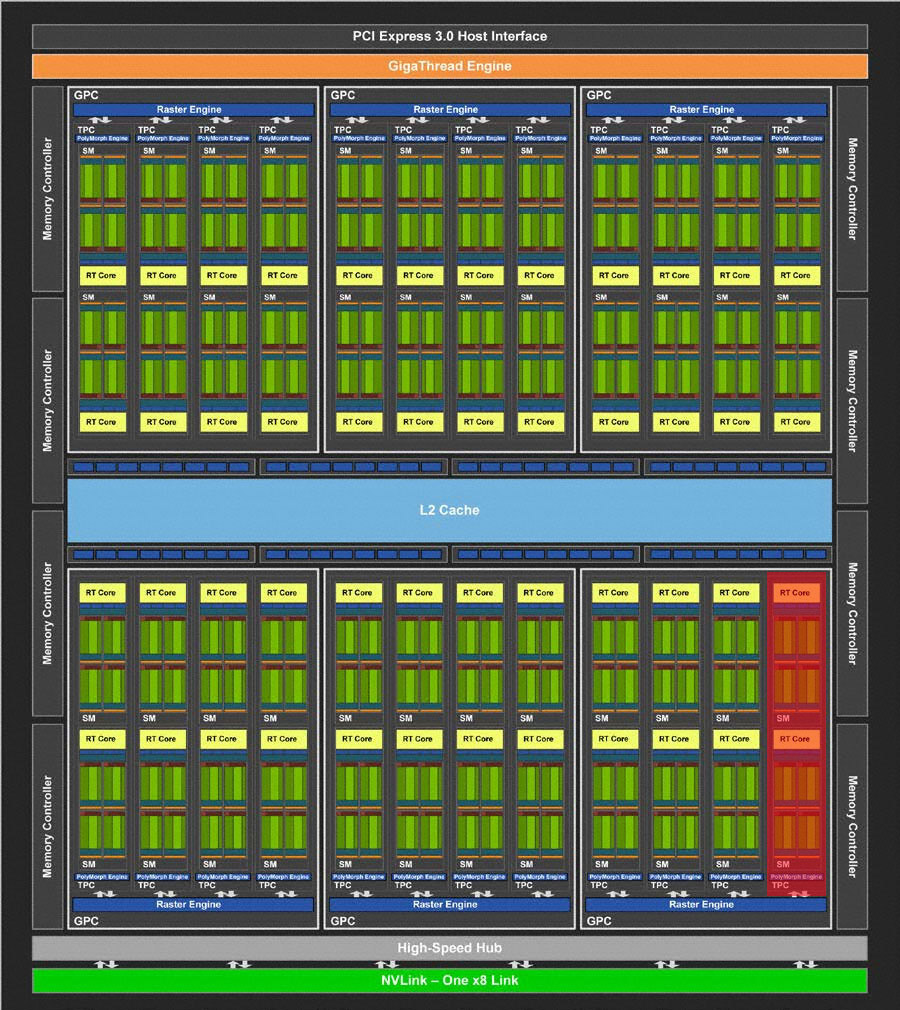This screenshot has height=1010, width=900.
Task: Click Raster Engine in the upper-right GPC
Action: click(706, 110)
